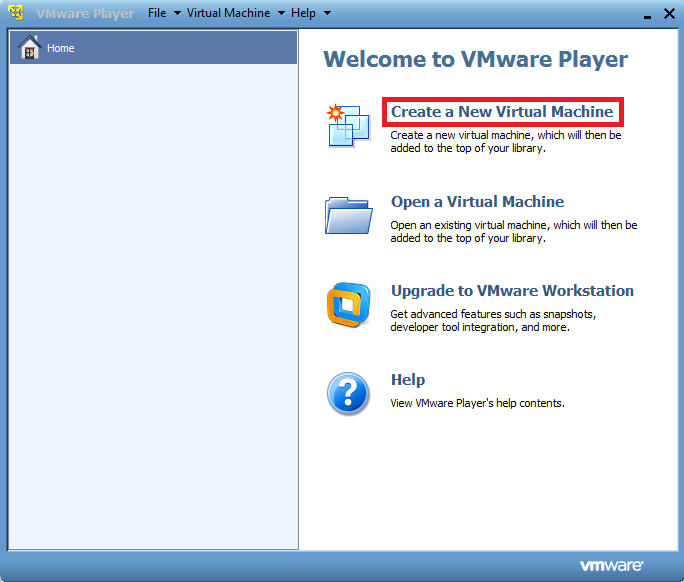This screenshot has height=582, width=684.
Task: Click the vmware logo in bottom bar
Action: coord(611,566)
